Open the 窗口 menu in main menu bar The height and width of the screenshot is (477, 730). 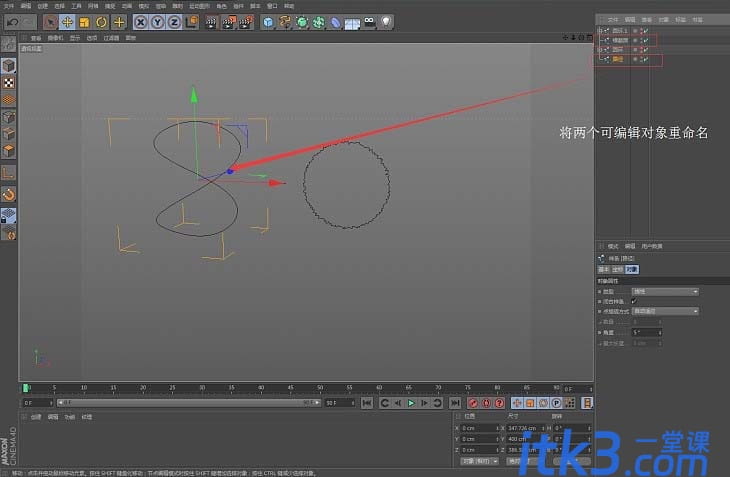click(272, 6)
